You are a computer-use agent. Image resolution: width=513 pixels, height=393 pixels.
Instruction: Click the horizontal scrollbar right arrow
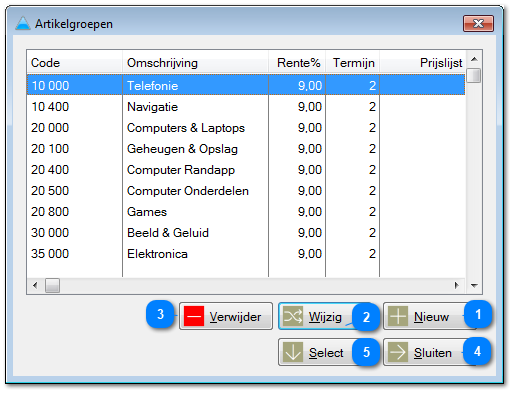coord(457,285)
